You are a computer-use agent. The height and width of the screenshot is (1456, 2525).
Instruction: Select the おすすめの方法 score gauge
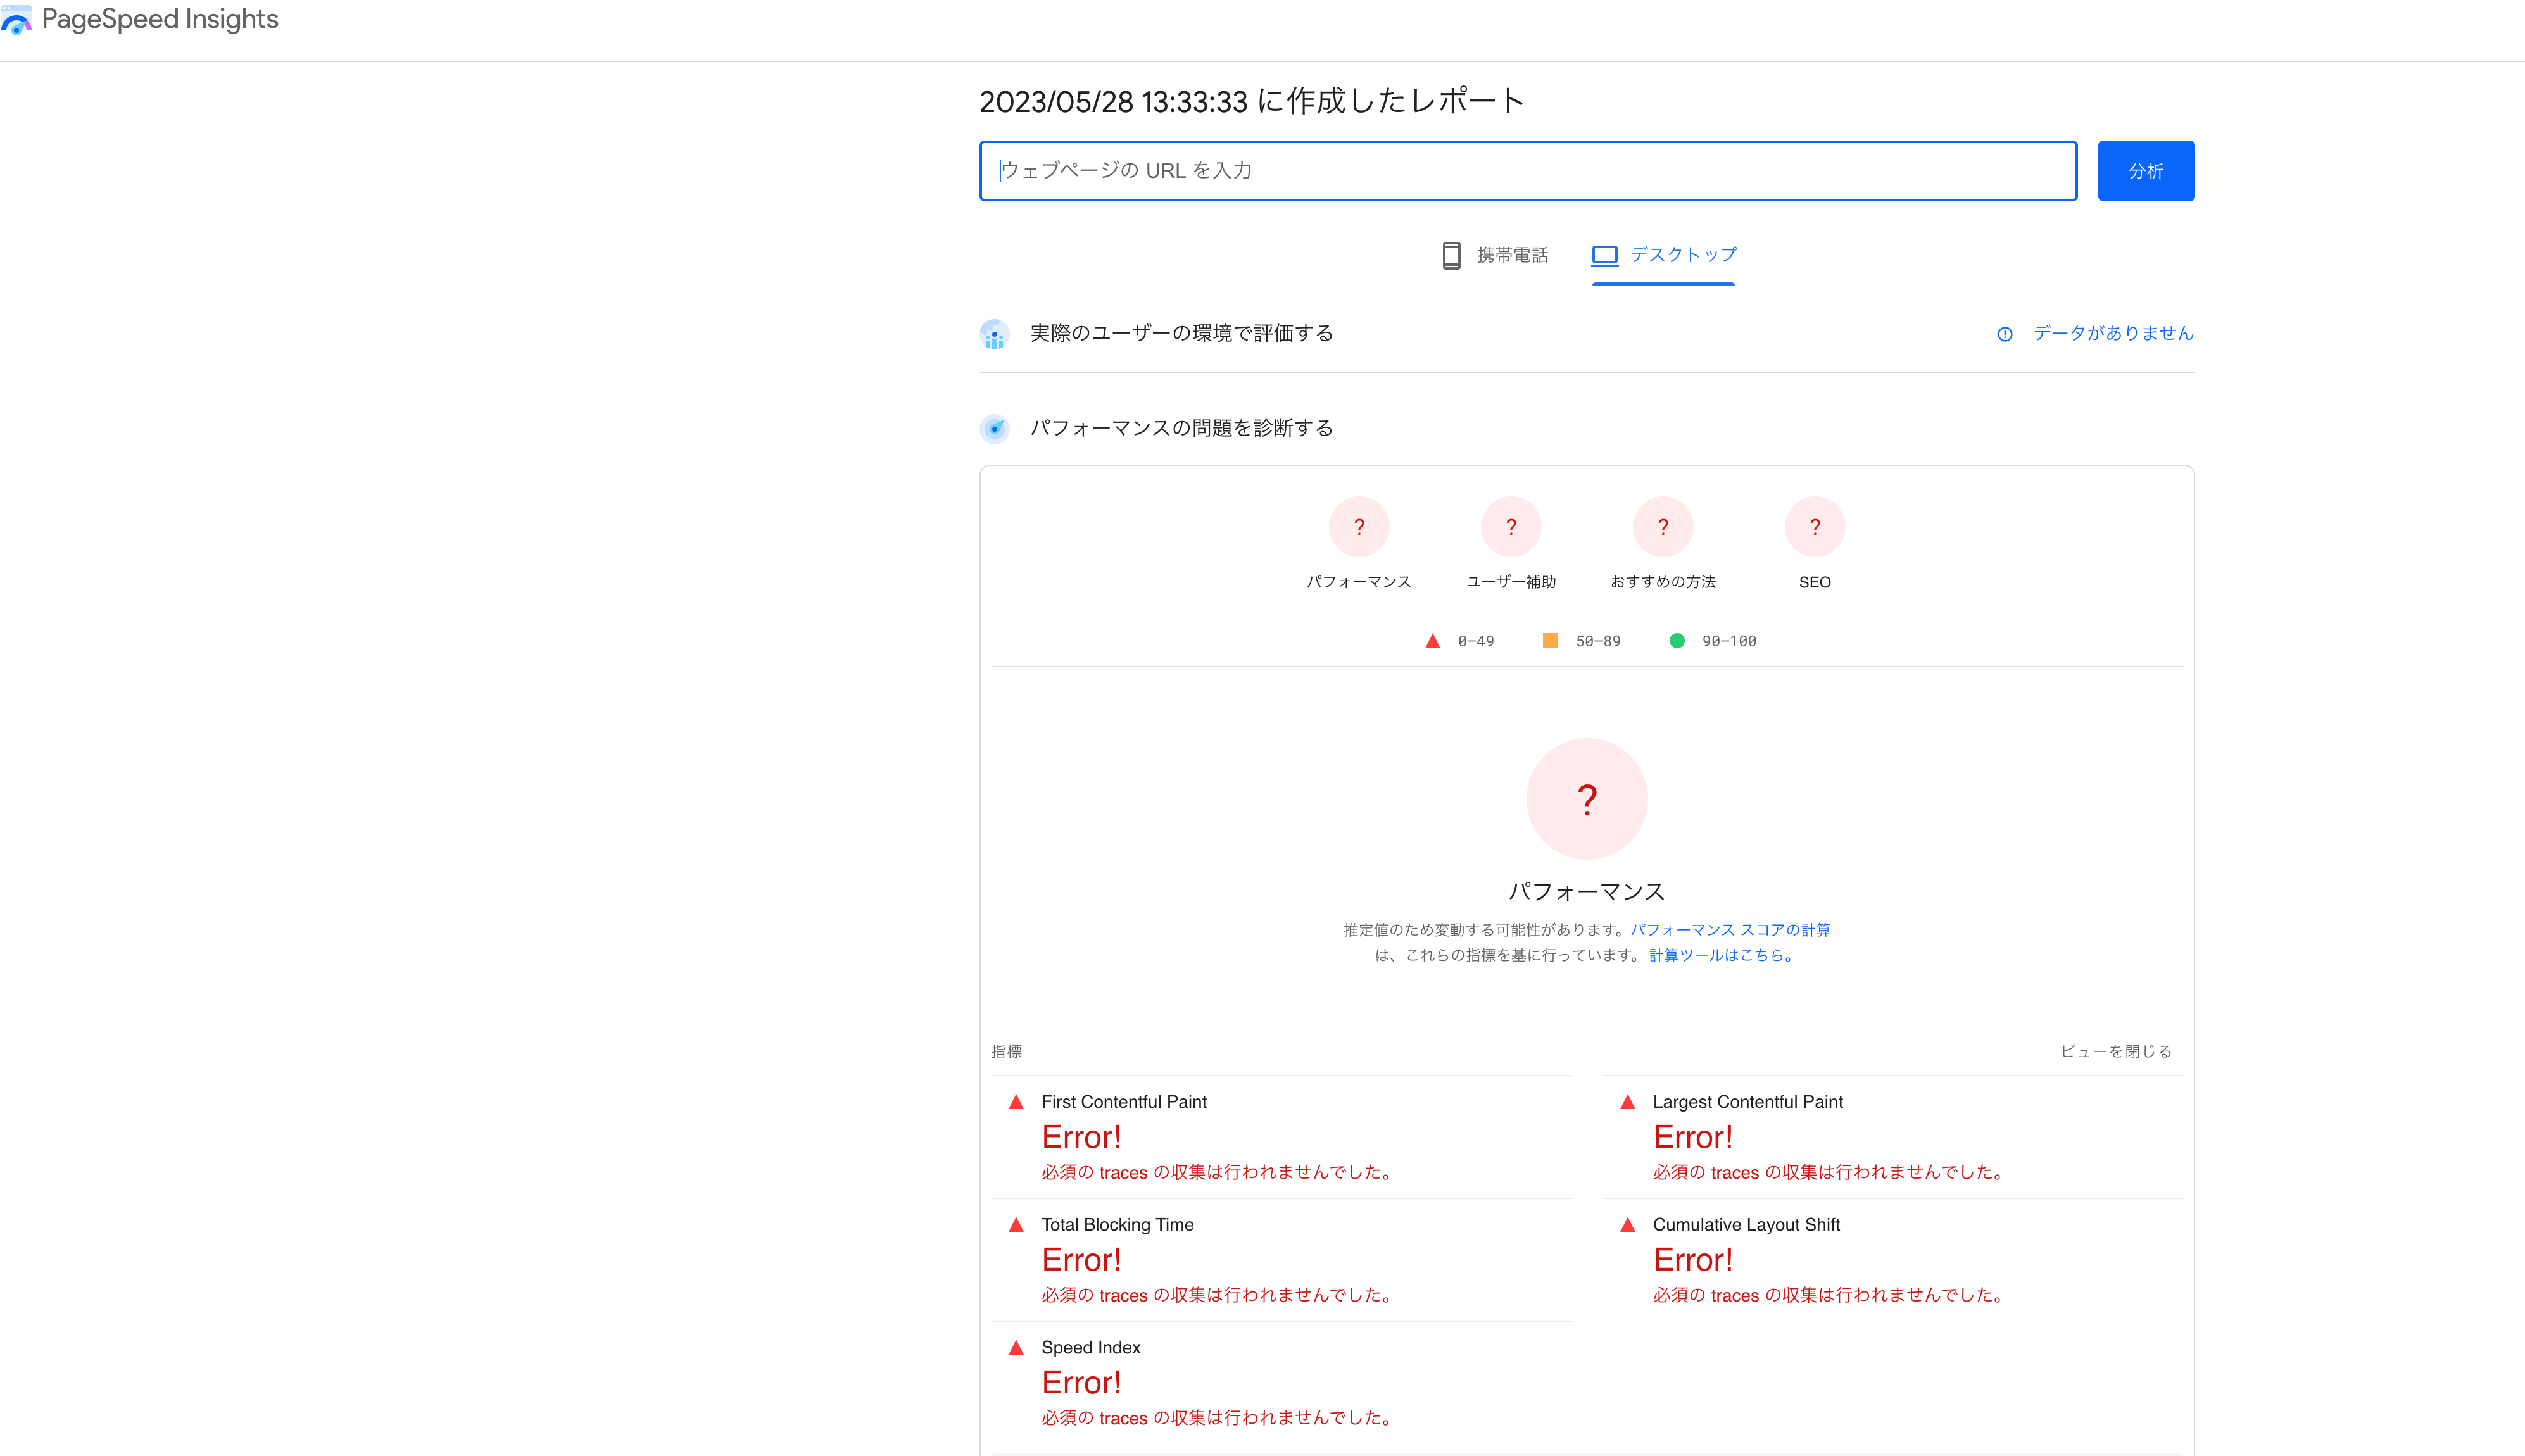tap(1663, 527)
